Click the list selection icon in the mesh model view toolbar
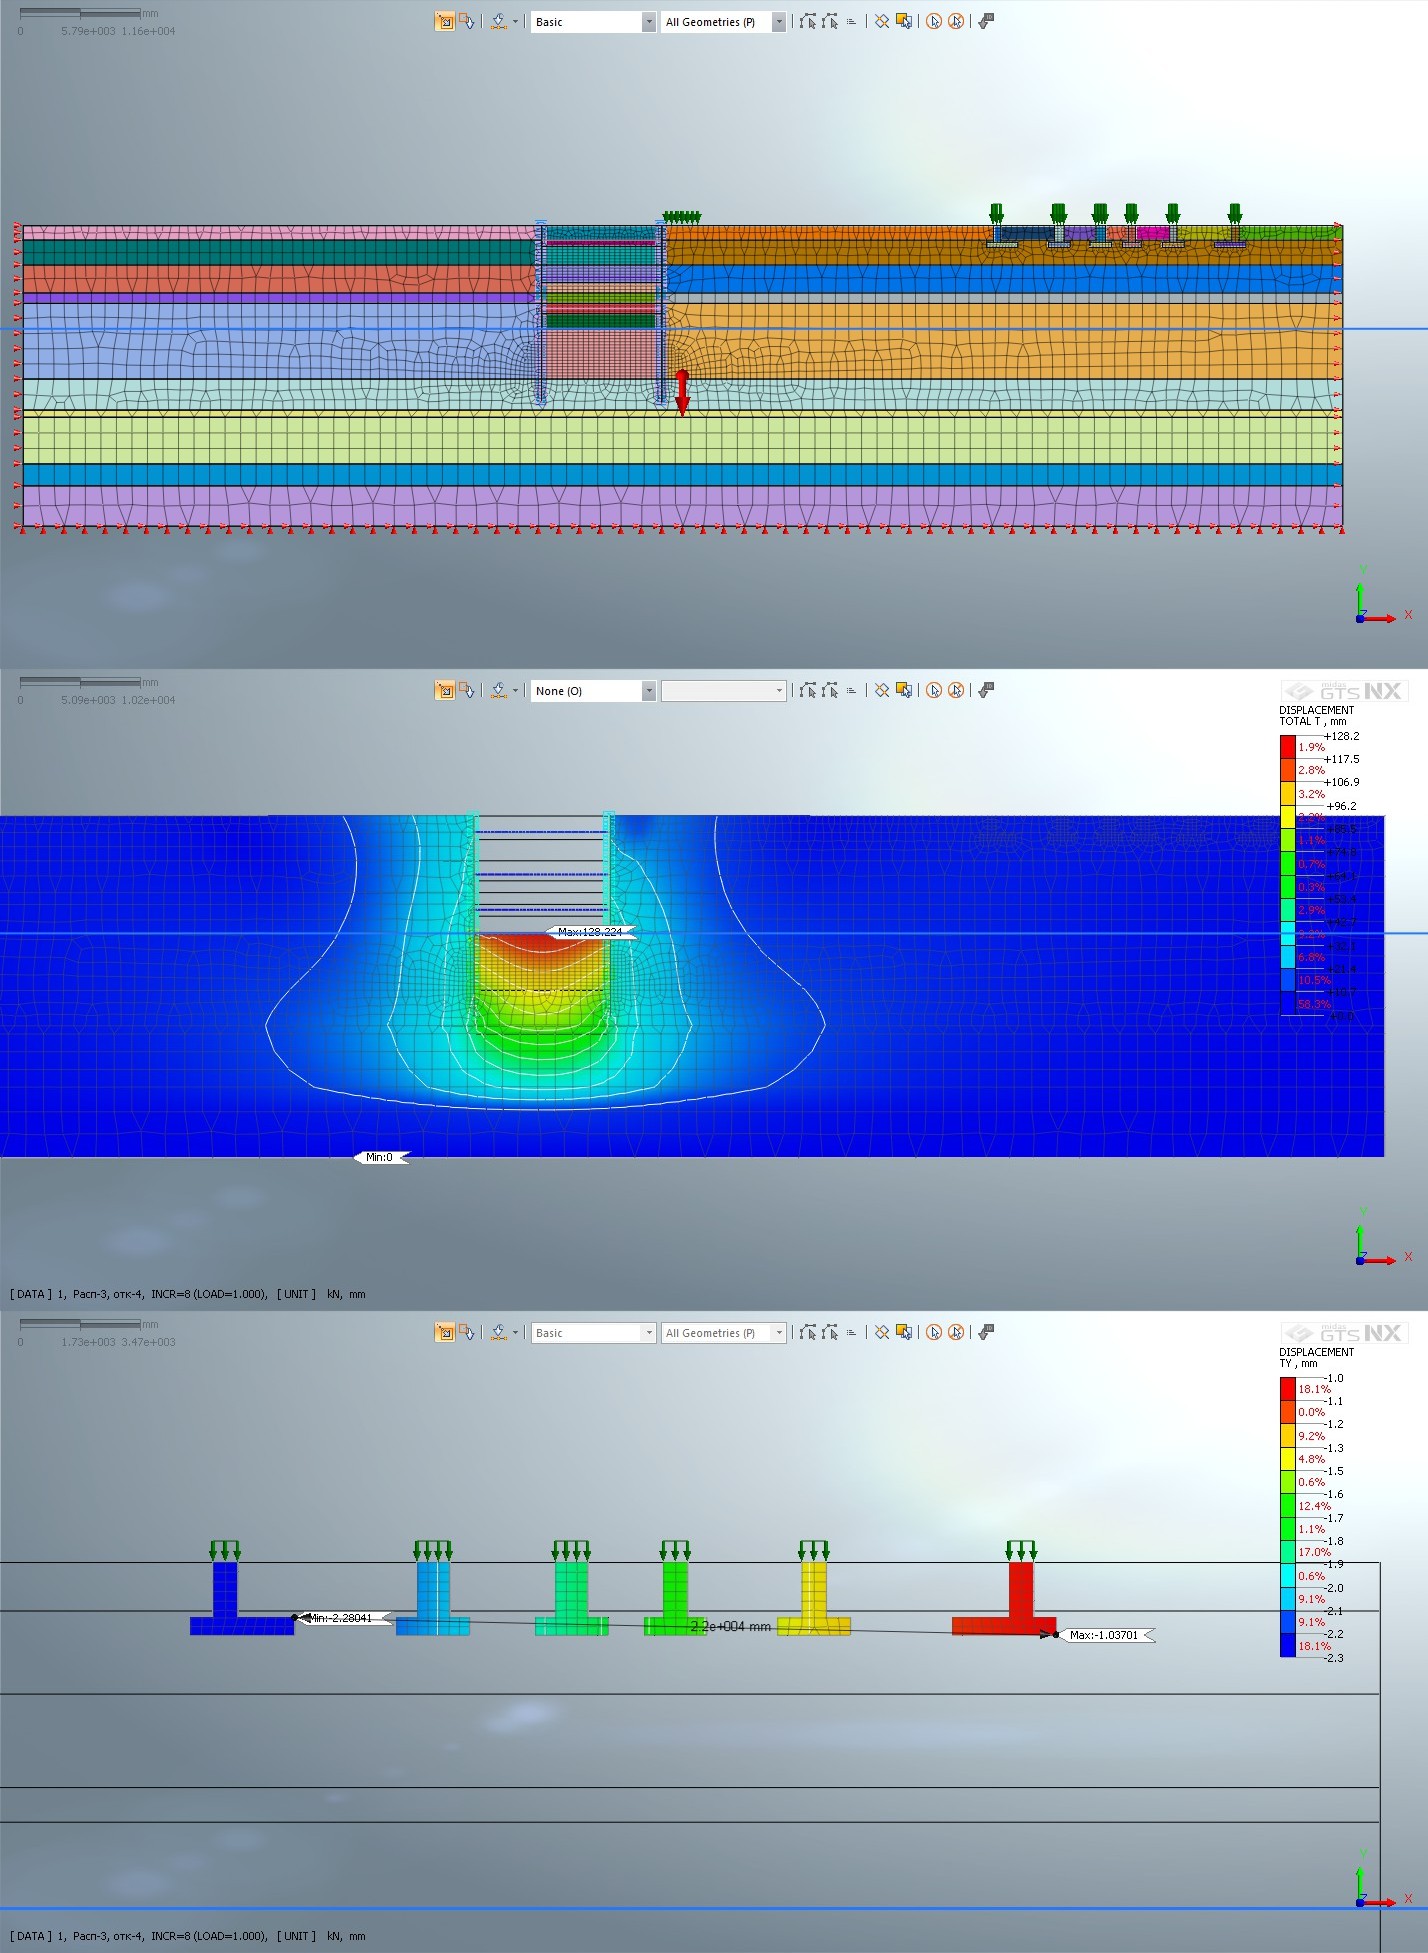This screenshot has height=1953, width=1428. tap(851, 21)
